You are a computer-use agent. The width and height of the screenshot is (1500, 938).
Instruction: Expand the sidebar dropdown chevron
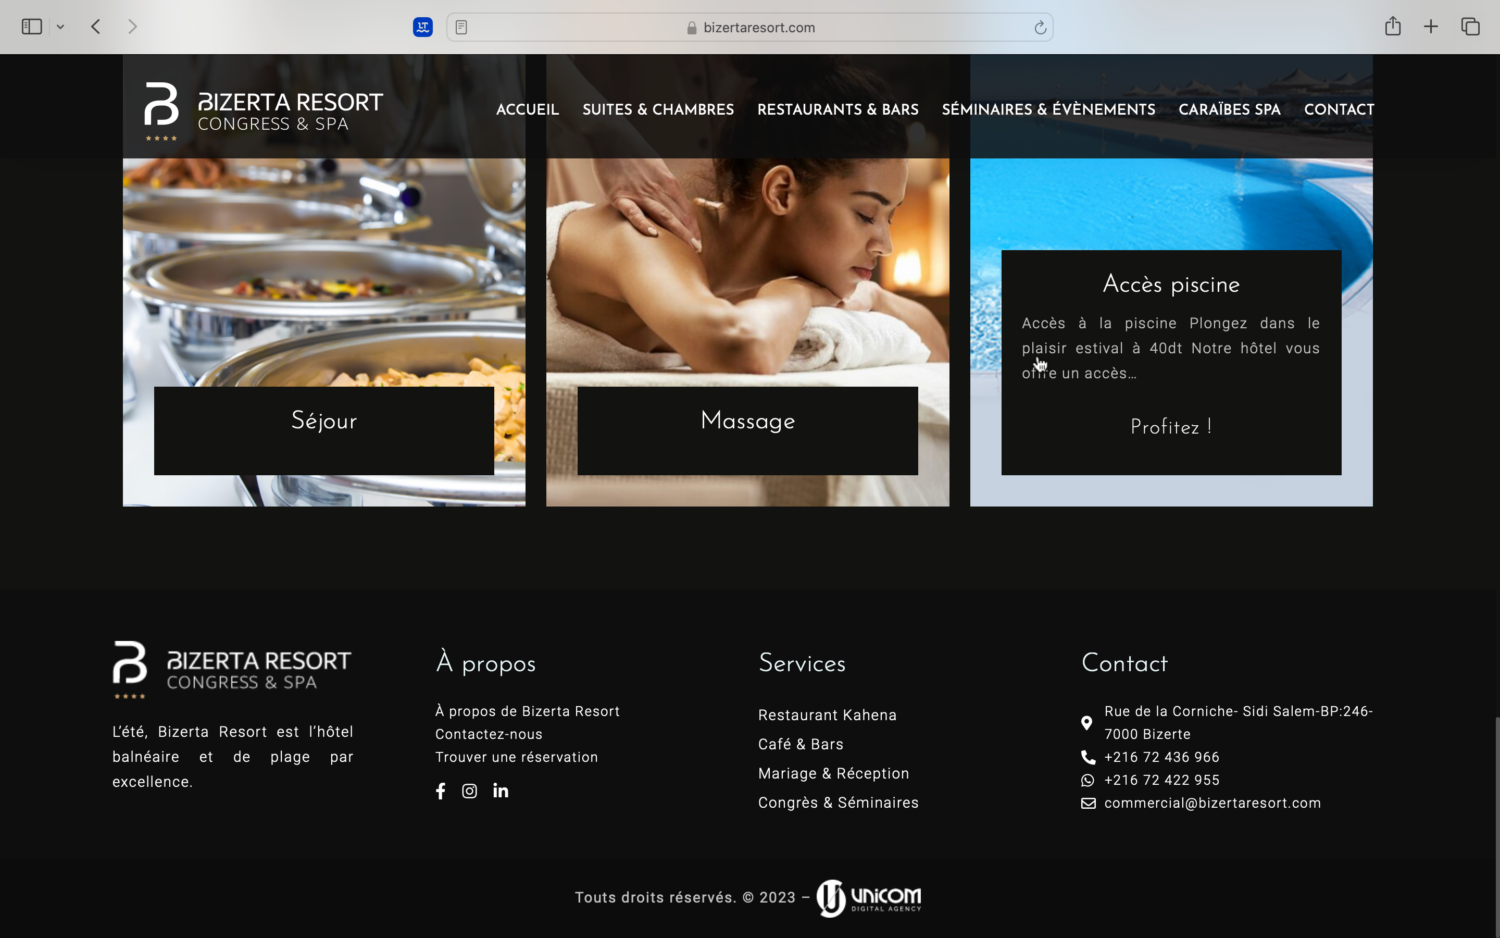(61, 27)
